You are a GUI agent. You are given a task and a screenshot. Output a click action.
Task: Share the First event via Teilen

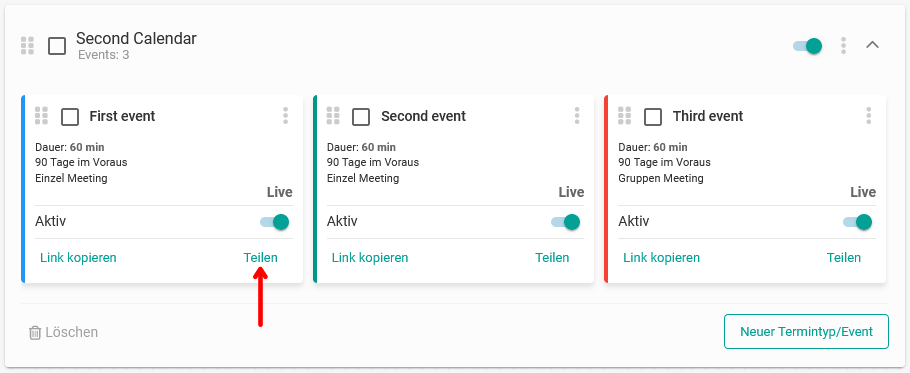click(x=261, y=258)
